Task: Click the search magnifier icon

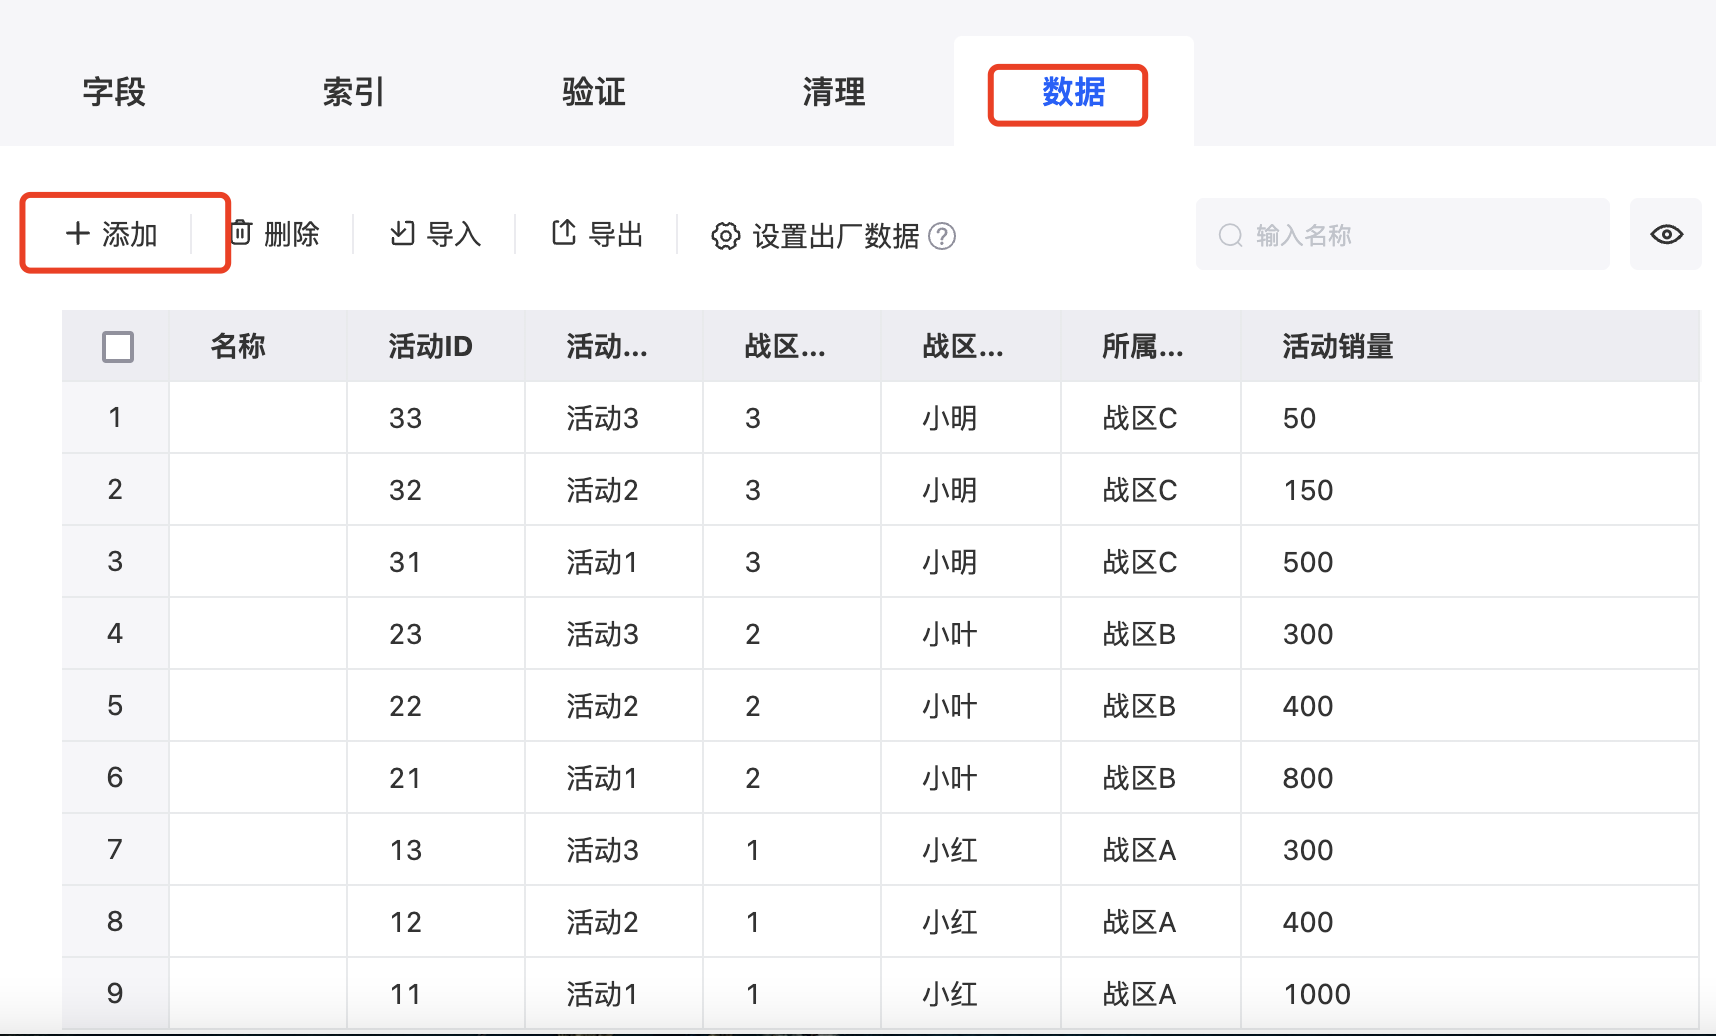Action: [1230, 235]
